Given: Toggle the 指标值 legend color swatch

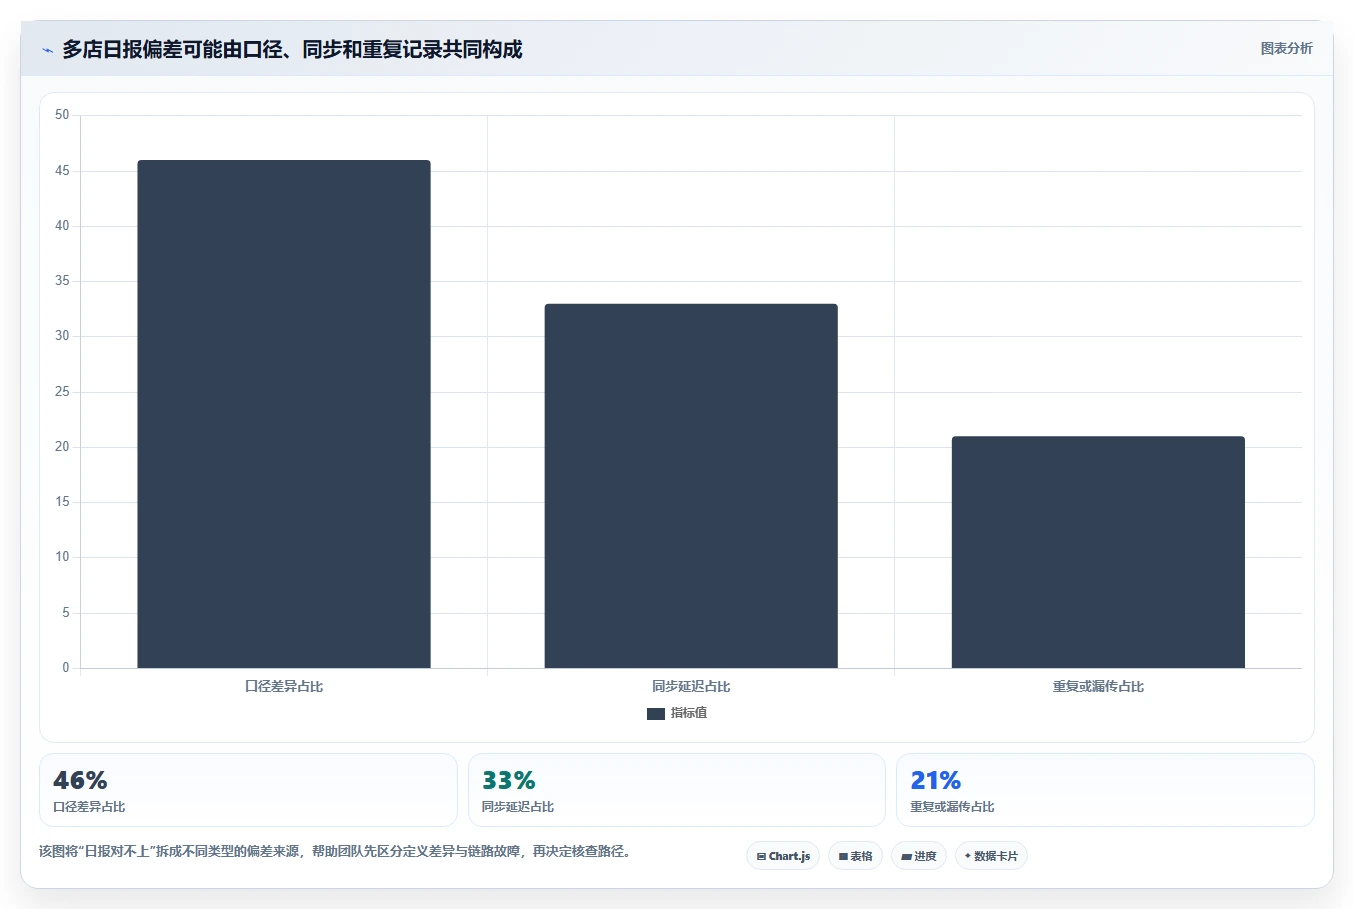Looking at the screenshot, I should pyautogui.click(x=656, y=714).
